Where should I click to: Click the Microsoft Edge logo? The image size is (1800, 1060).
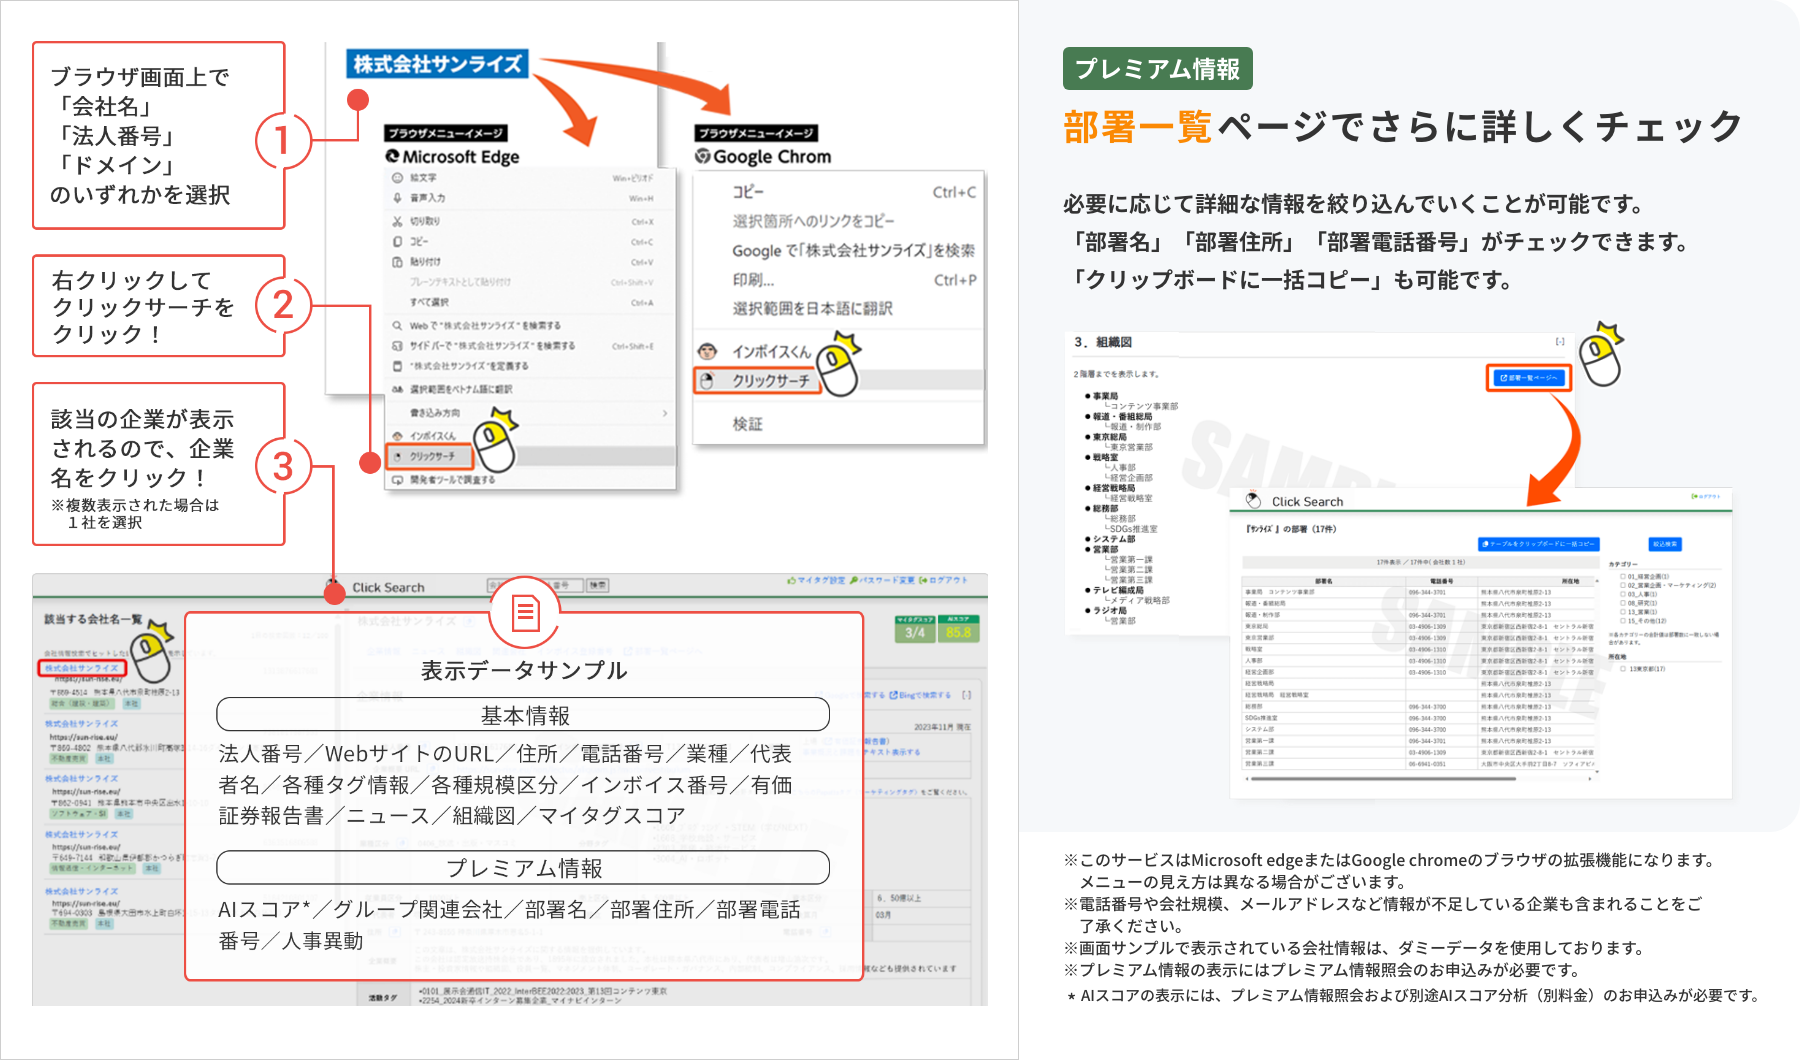click(x=393, y=156)
